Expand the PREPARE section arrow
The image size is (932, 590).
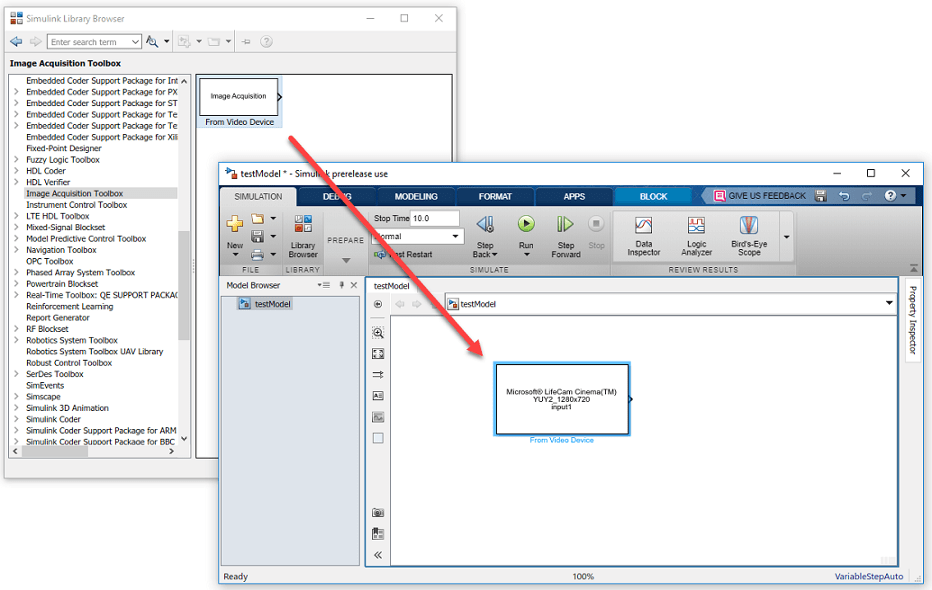click(x=346, y=260)
